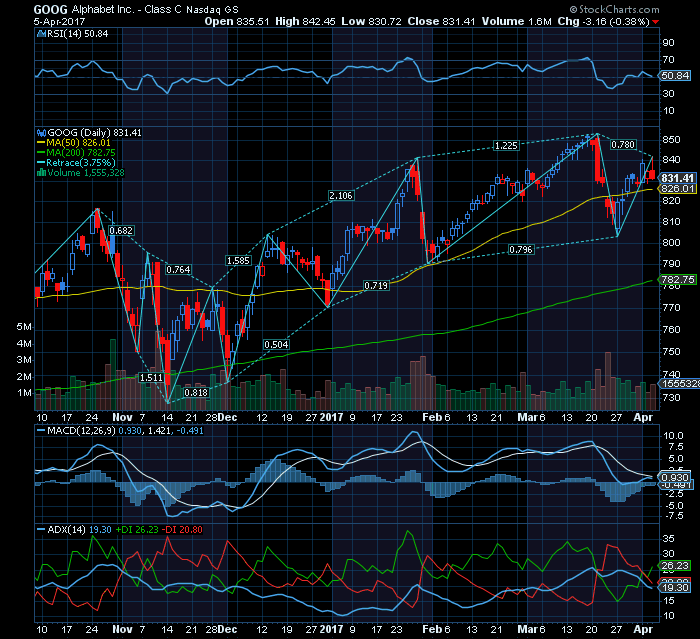Click the GOOG (Daily) candlestick legend icon
700x639 pixels.
(41, 133)
